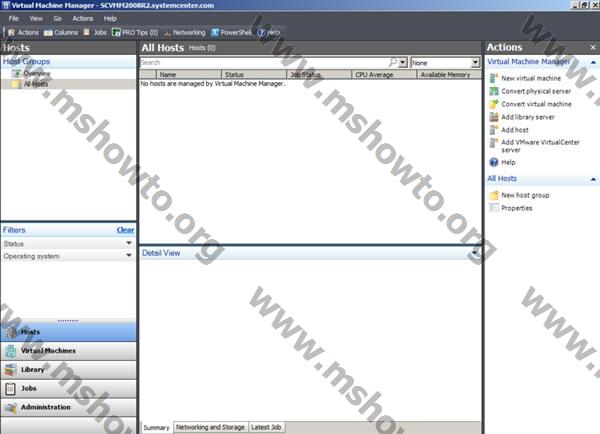Sort by the Status column header
The image size is (600, 434).
point(254,75)
